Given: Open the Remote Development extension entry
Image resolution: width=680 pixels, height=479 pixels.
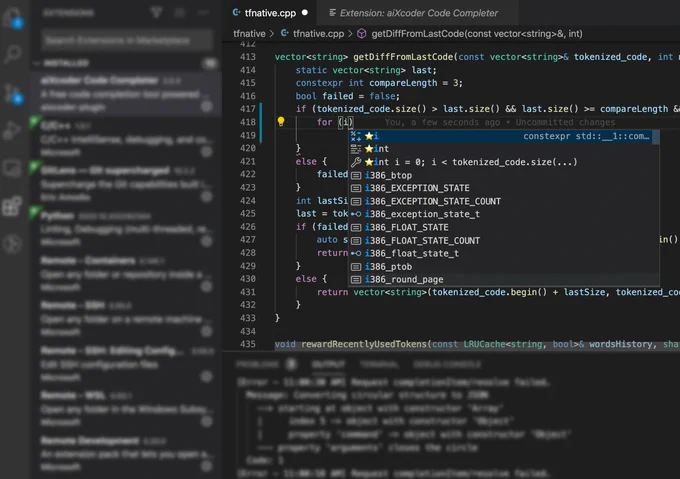Looking at the screenshot, I should coord(126,453).
